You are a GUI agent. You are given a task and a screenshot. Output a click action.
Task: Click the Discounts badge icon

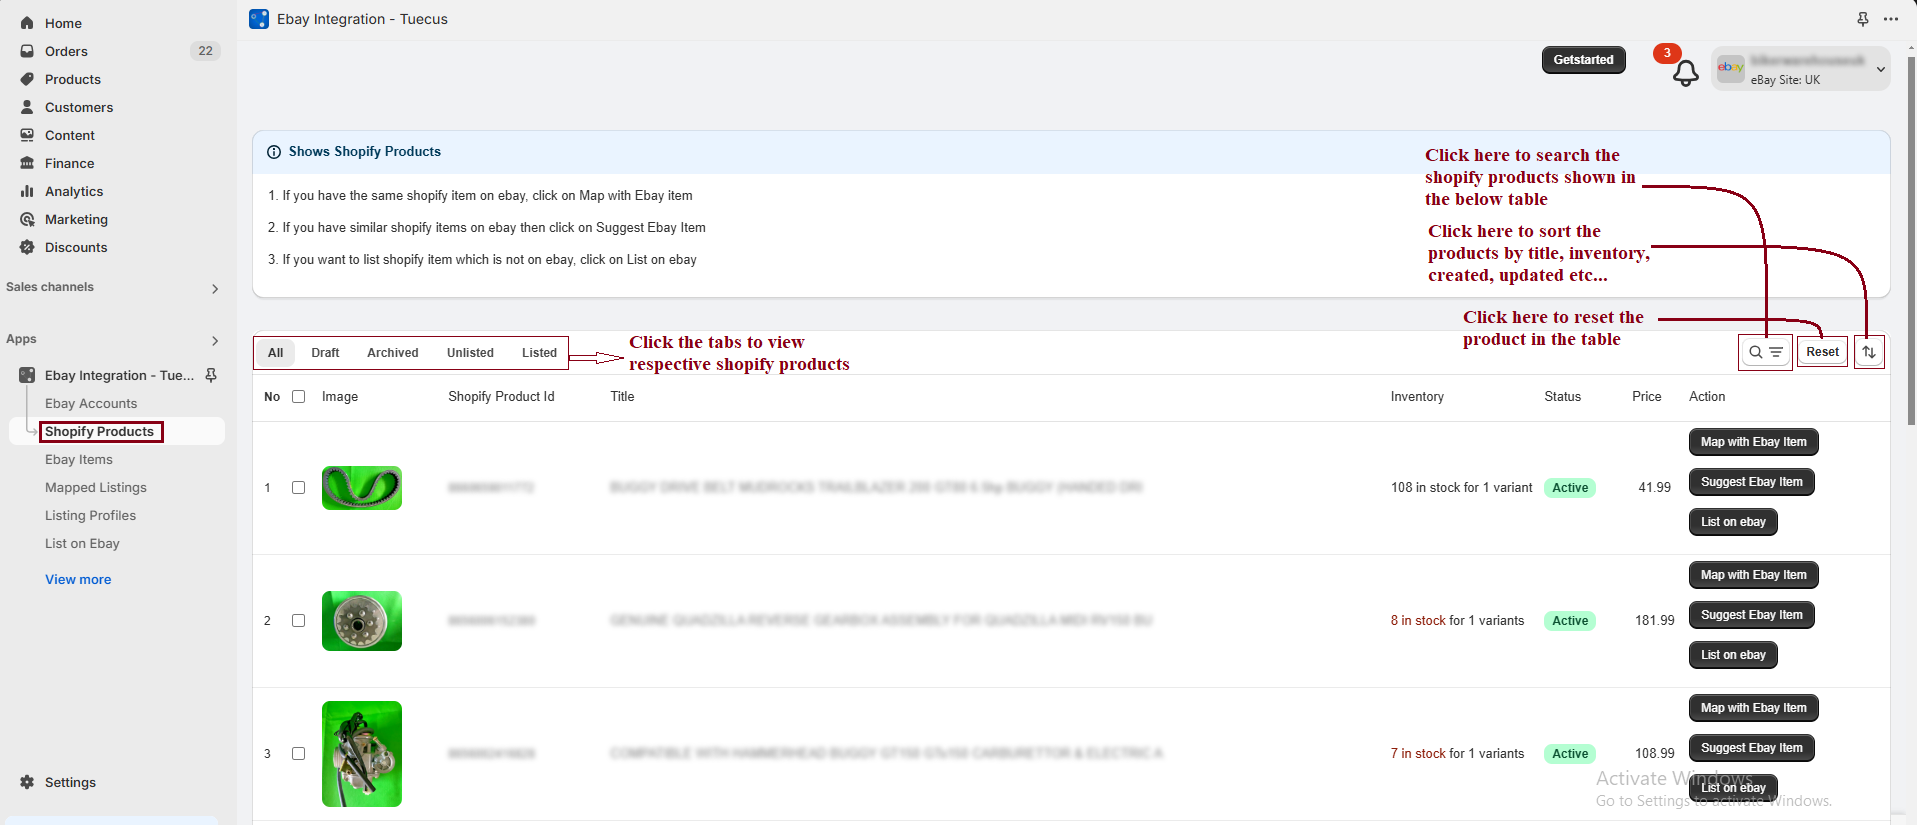click(27, 247)
